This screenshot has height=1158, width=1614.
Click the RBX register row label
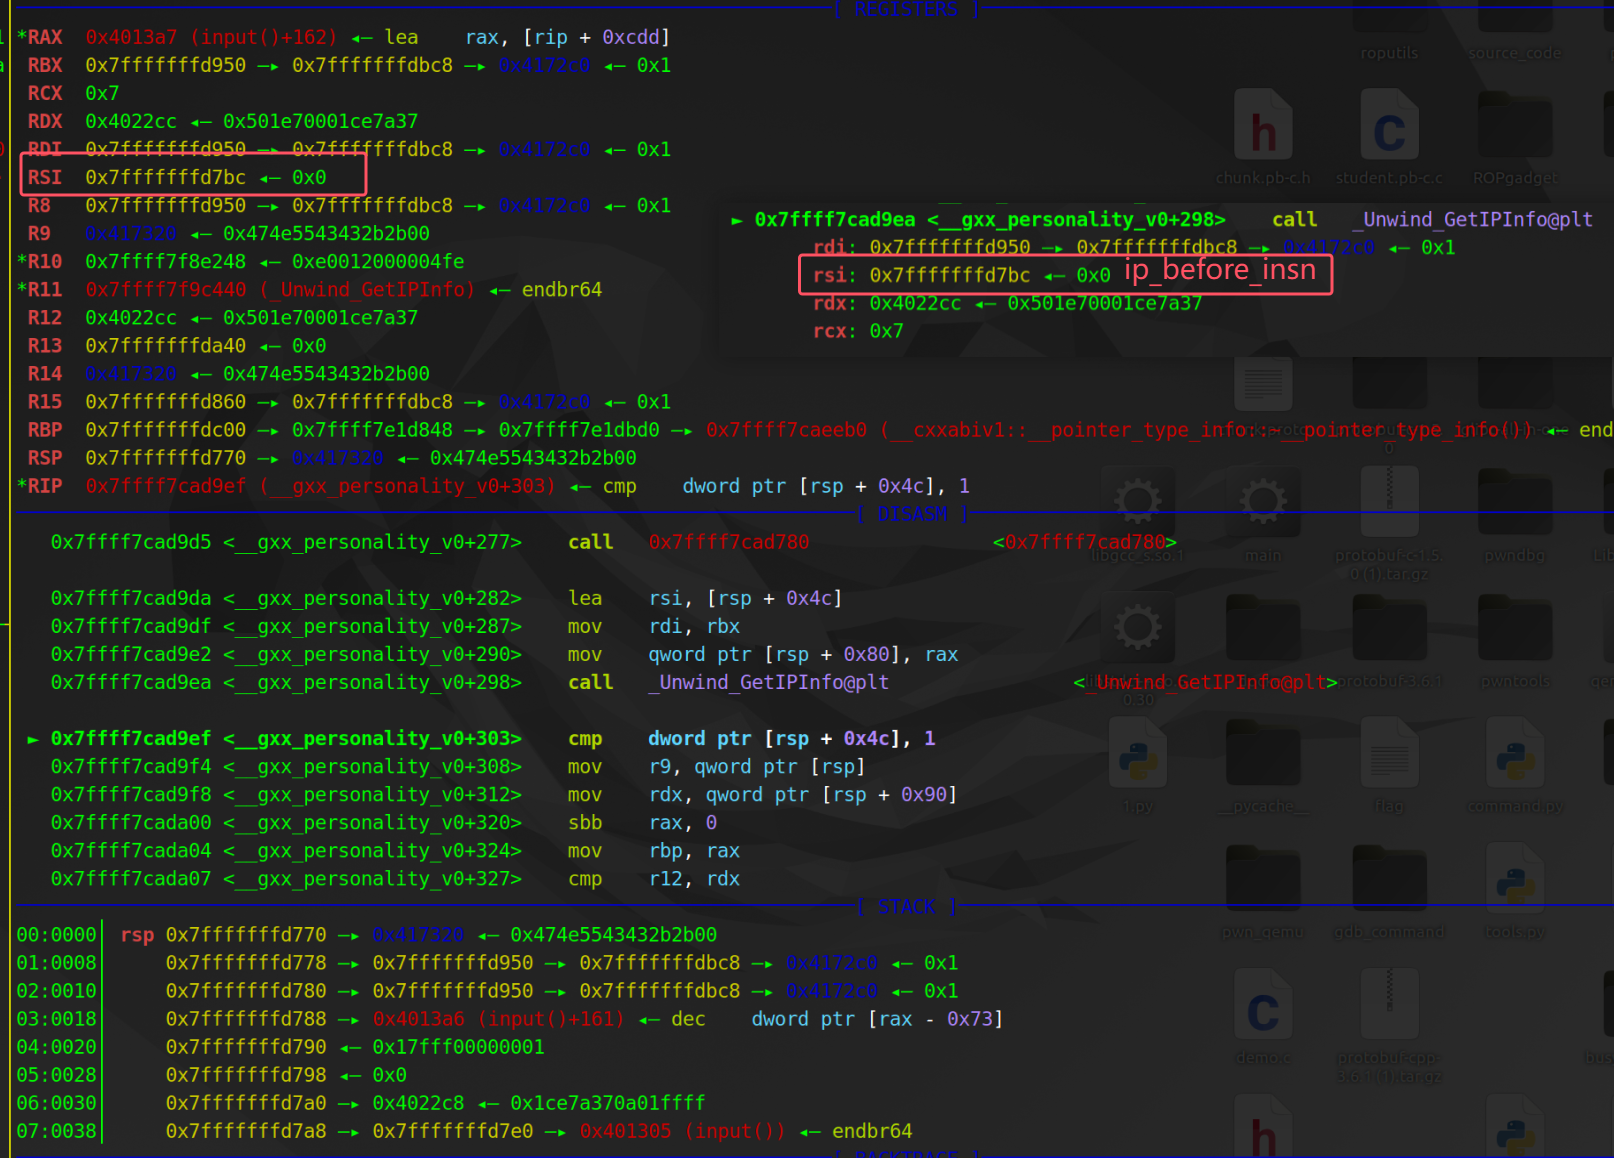(45, 65)
